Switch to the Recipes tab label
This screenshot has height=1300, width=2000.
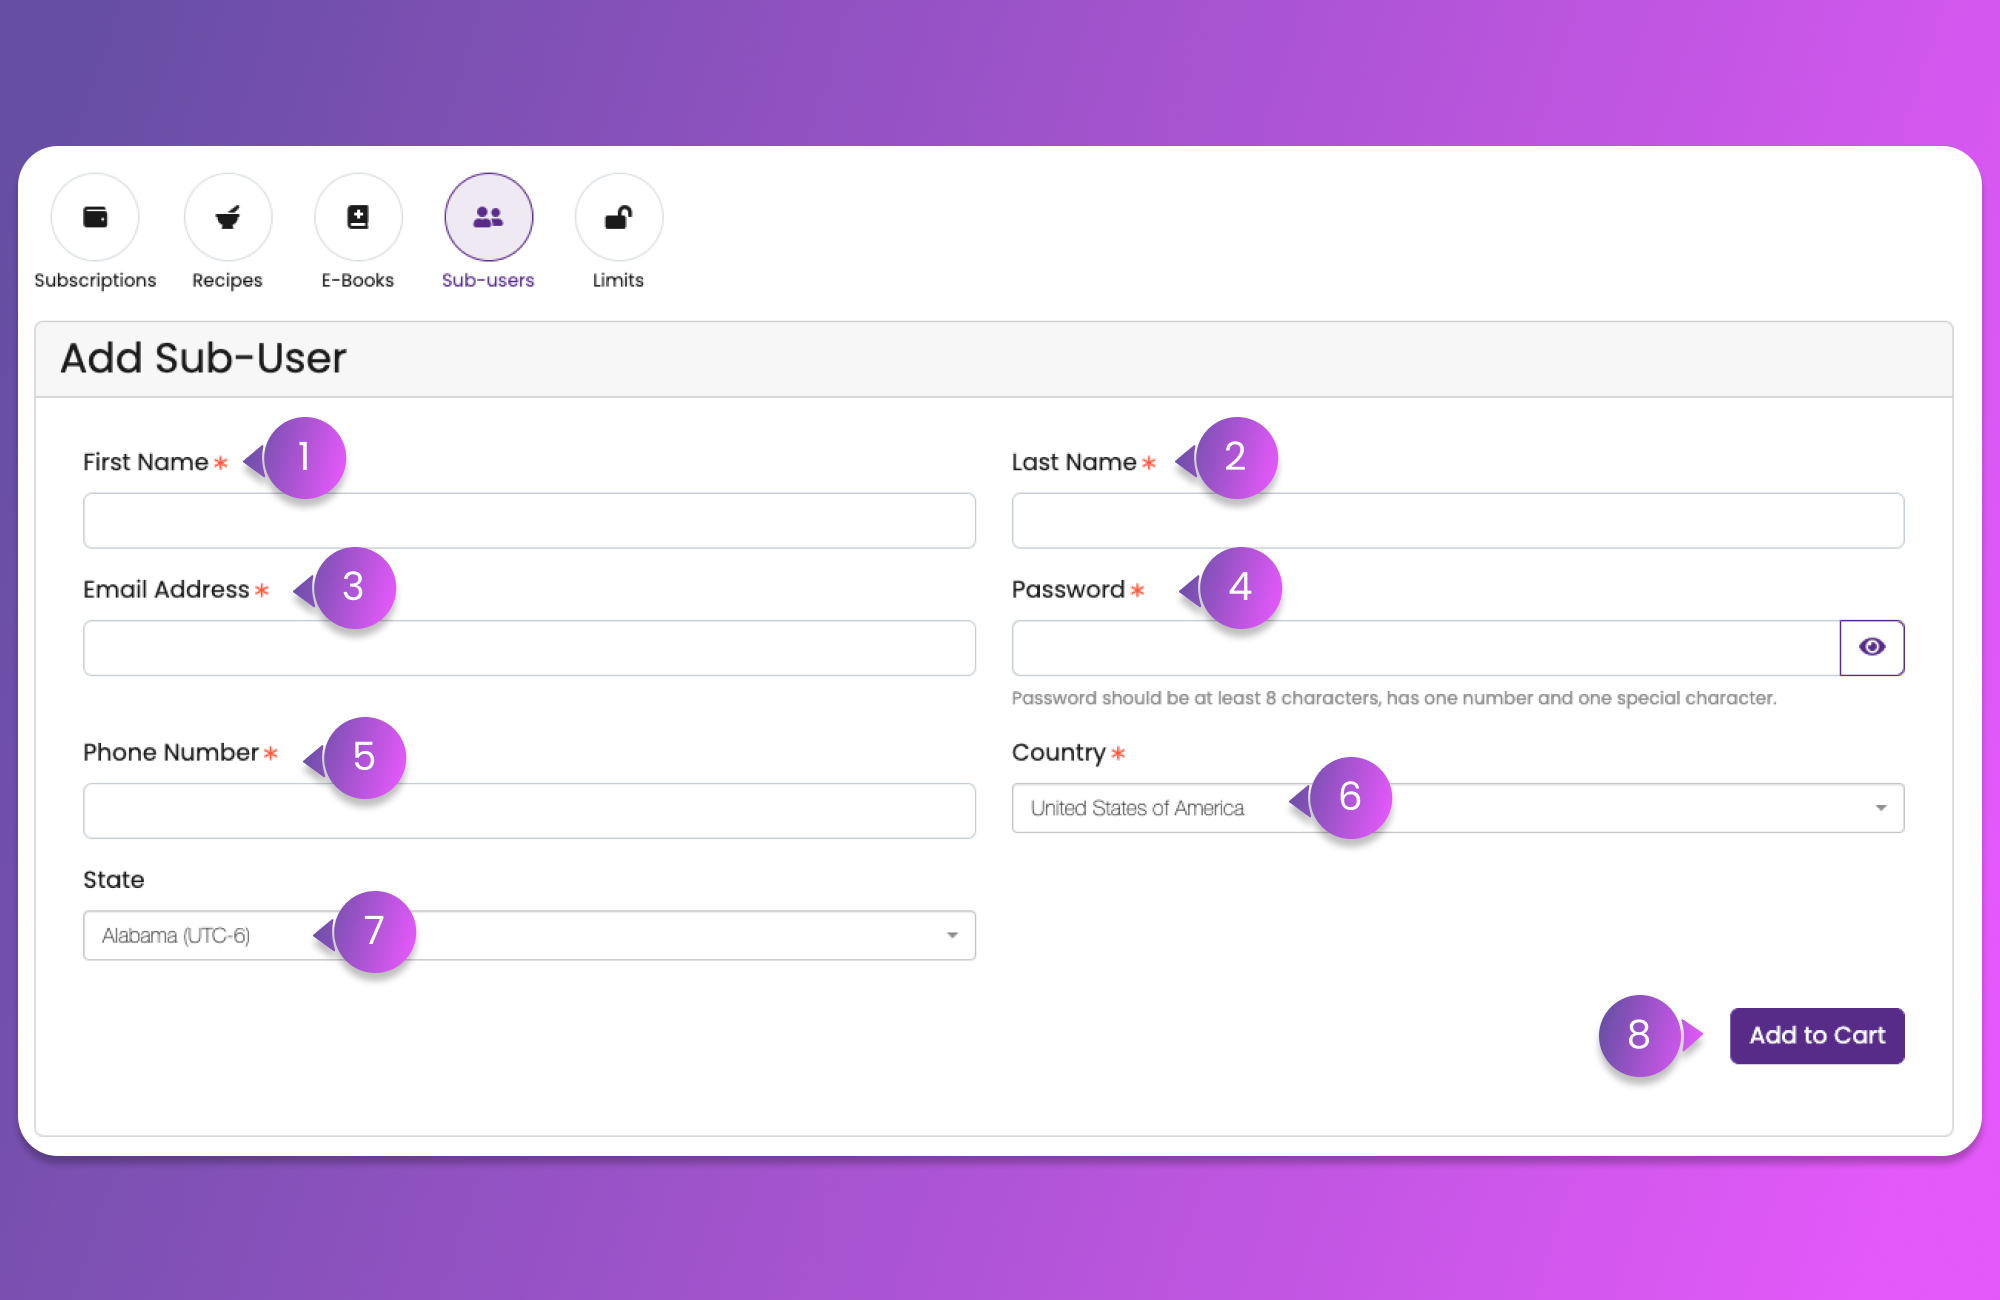click(x=227, y=281)
